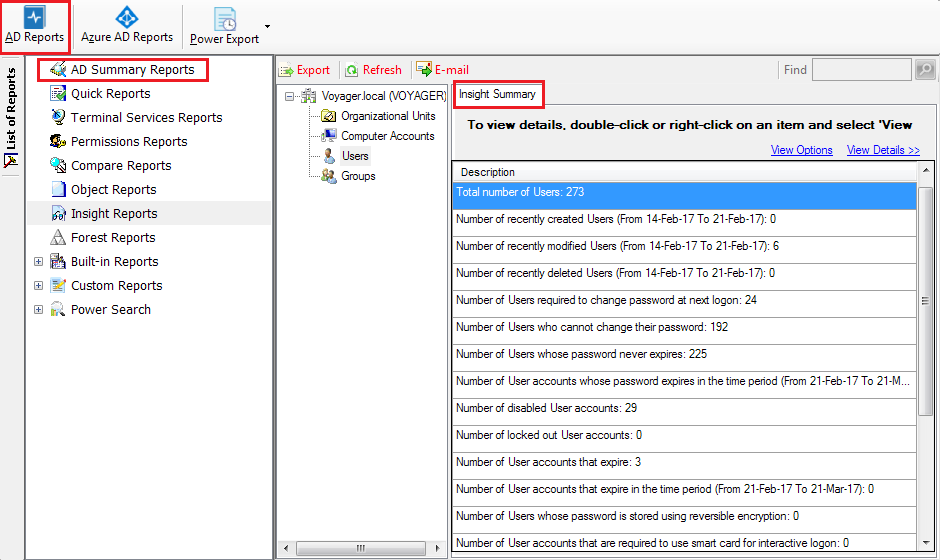Viewport: 940px width, 560px height.
Task: Open the Power Export dropdown arrow
Action: (267, 26)
